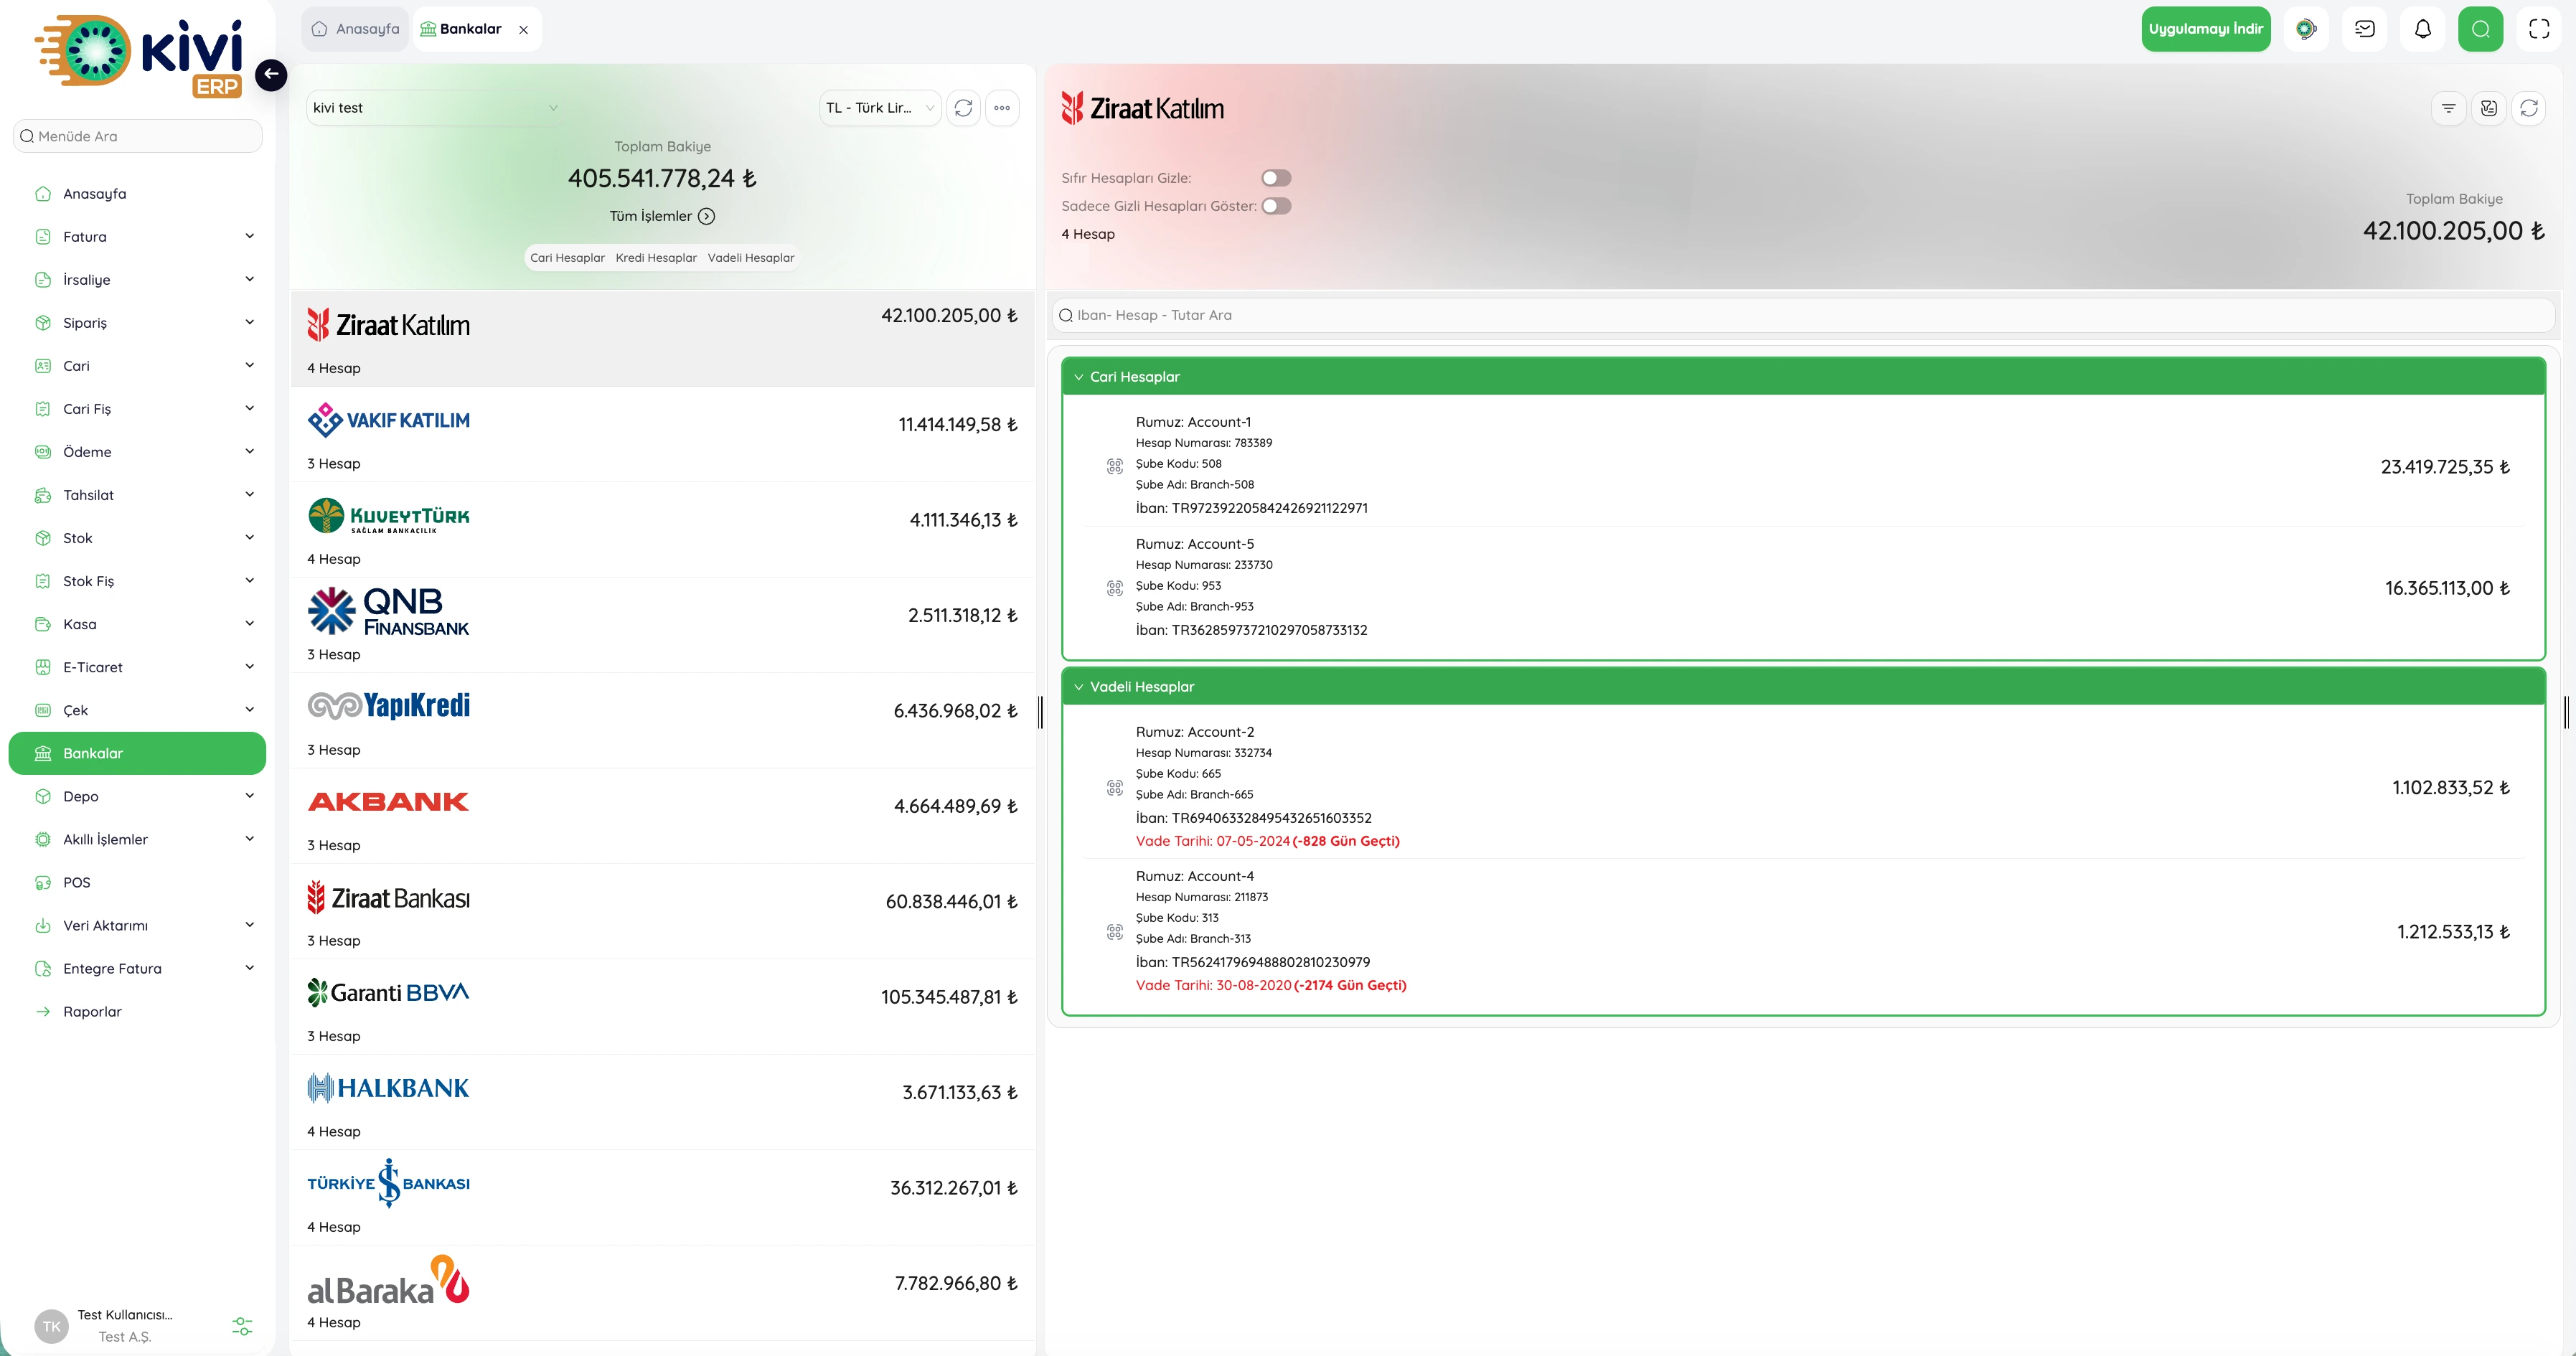Click QR icon for Account-1
The height and width of the screenshot is (1356, 2576).
1114,466
